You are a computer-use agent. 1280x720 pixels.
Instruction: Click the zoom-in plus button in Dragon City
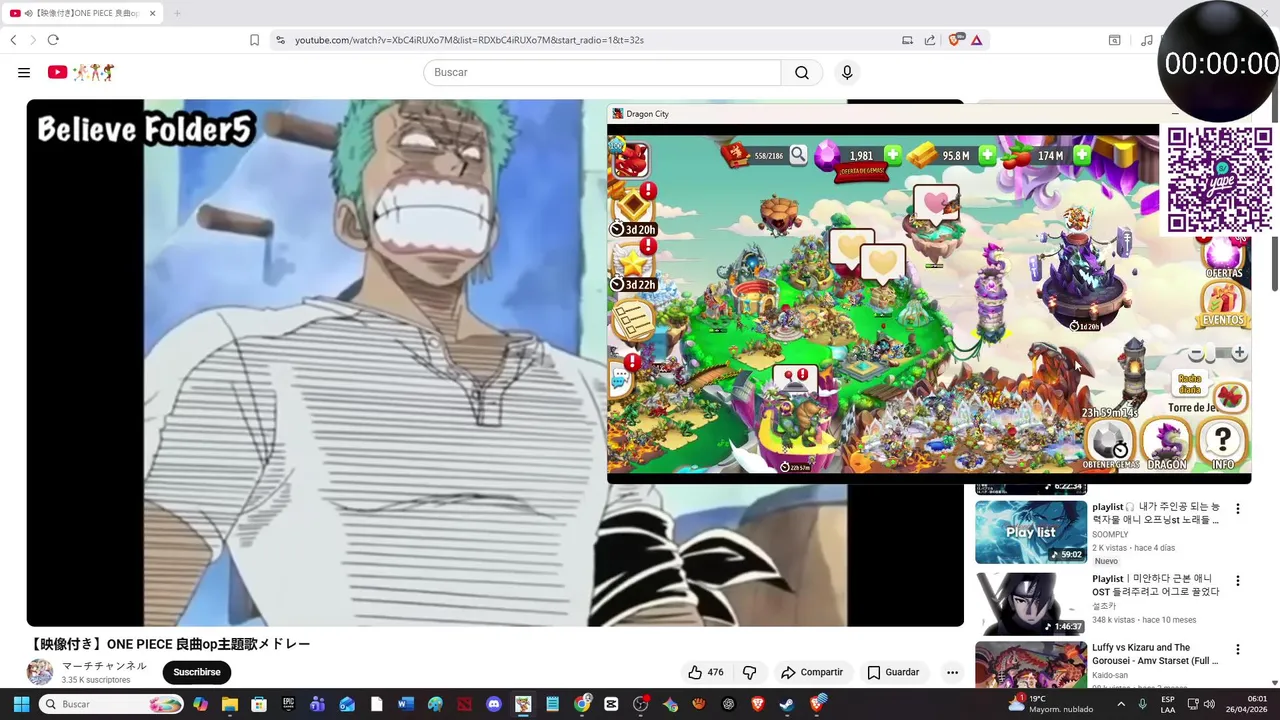coord(1240,353)
